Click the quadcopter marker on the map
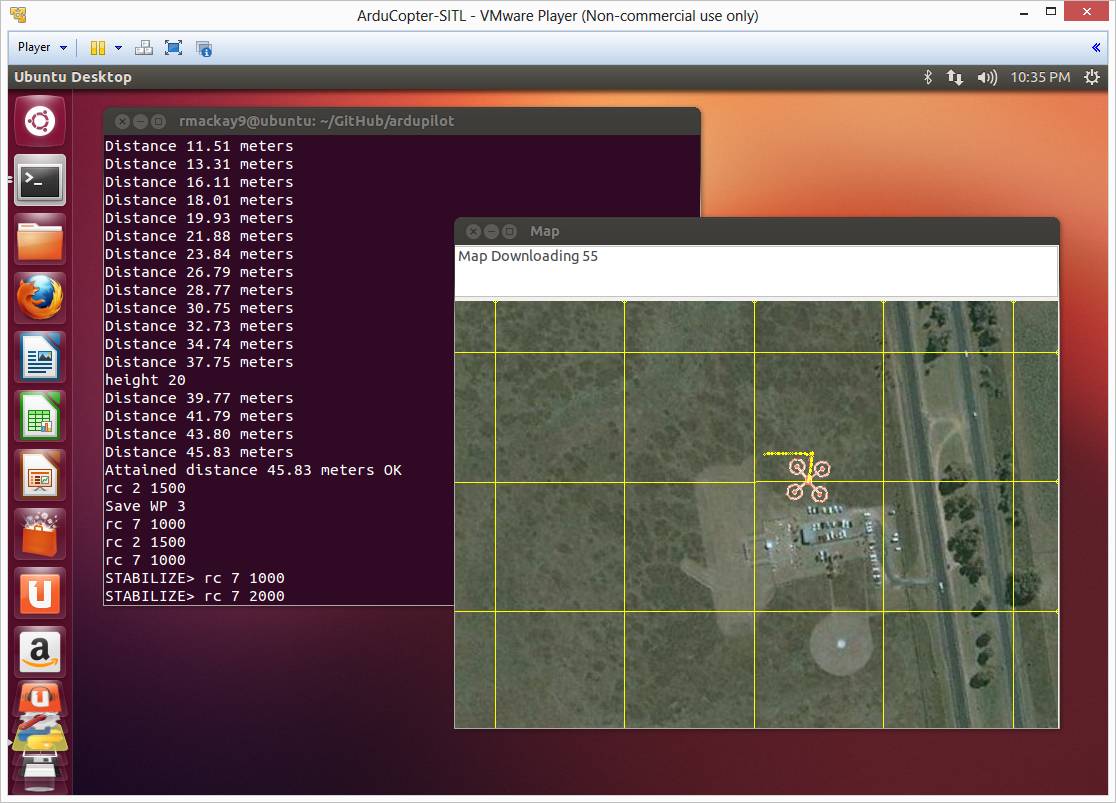1116x803 pixels. [808, 480]
